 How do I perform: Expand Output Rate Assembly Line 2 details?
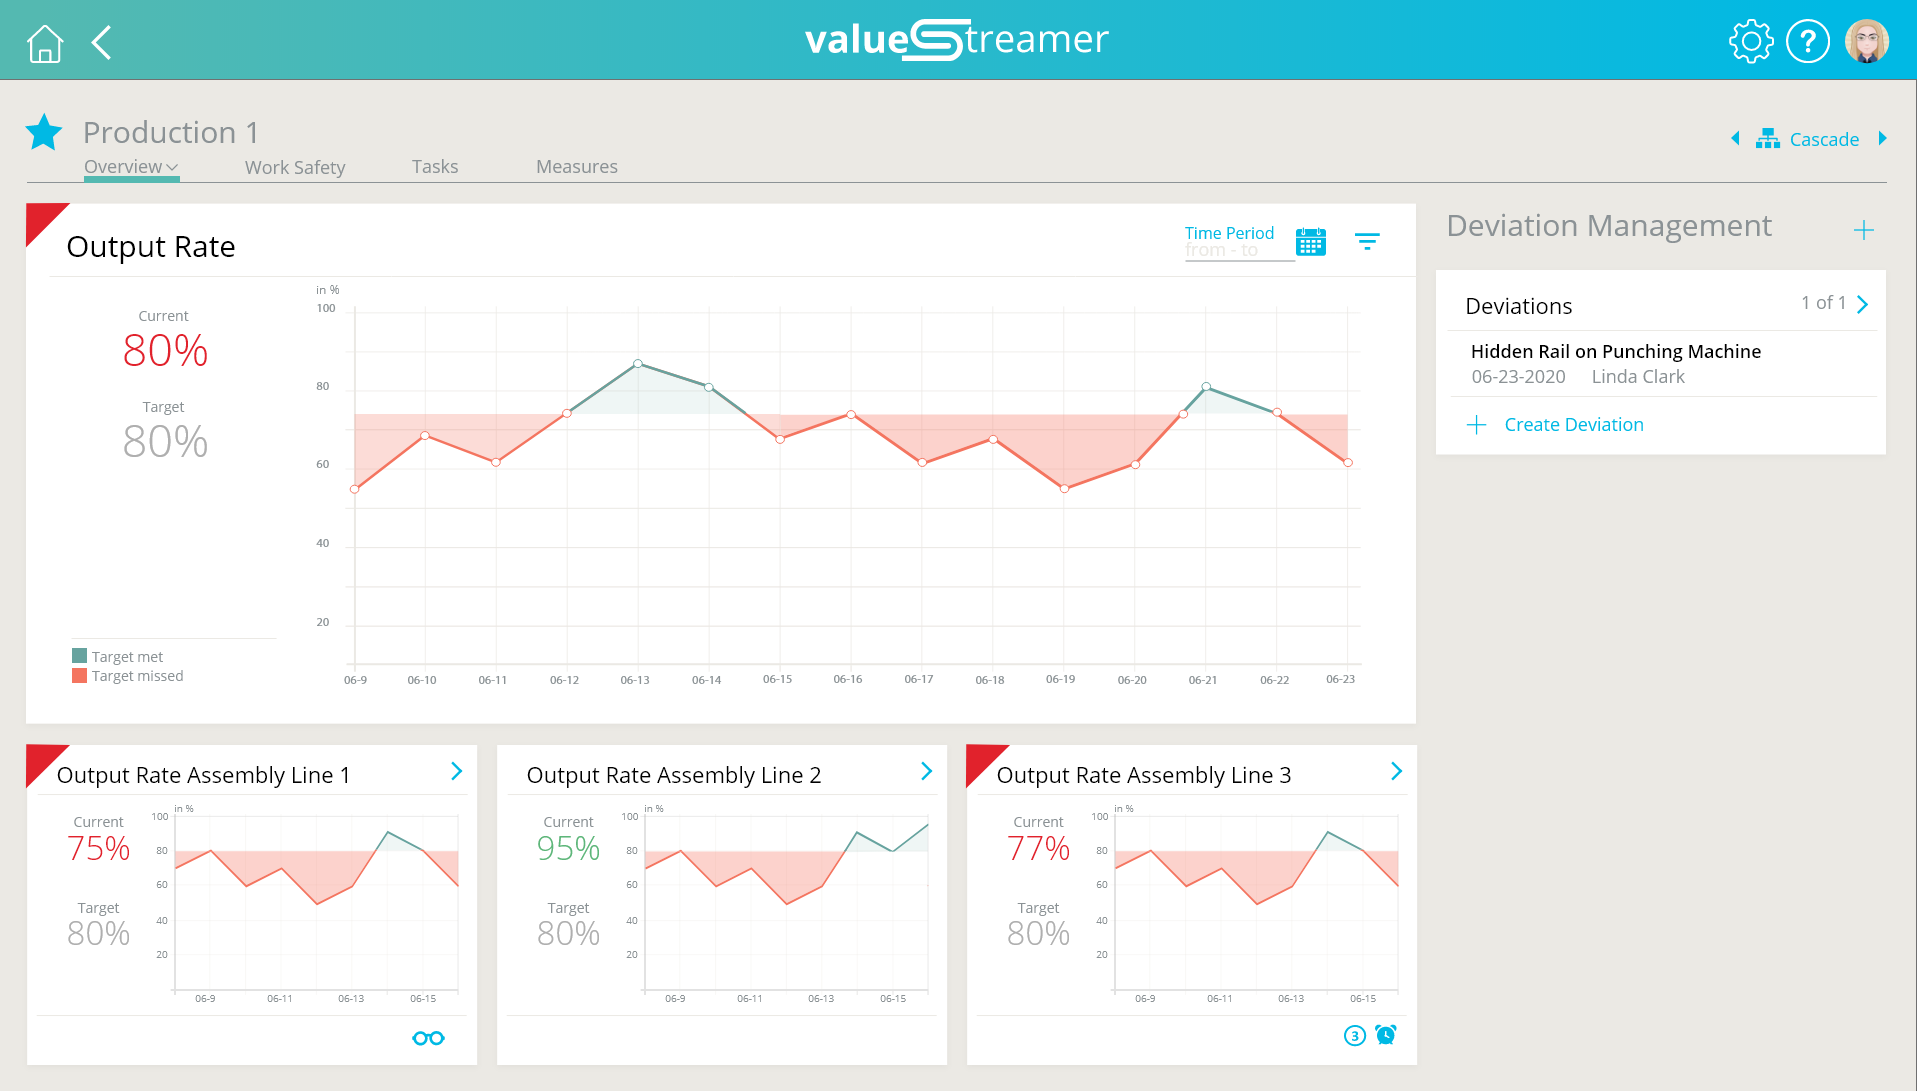(925, 771)
